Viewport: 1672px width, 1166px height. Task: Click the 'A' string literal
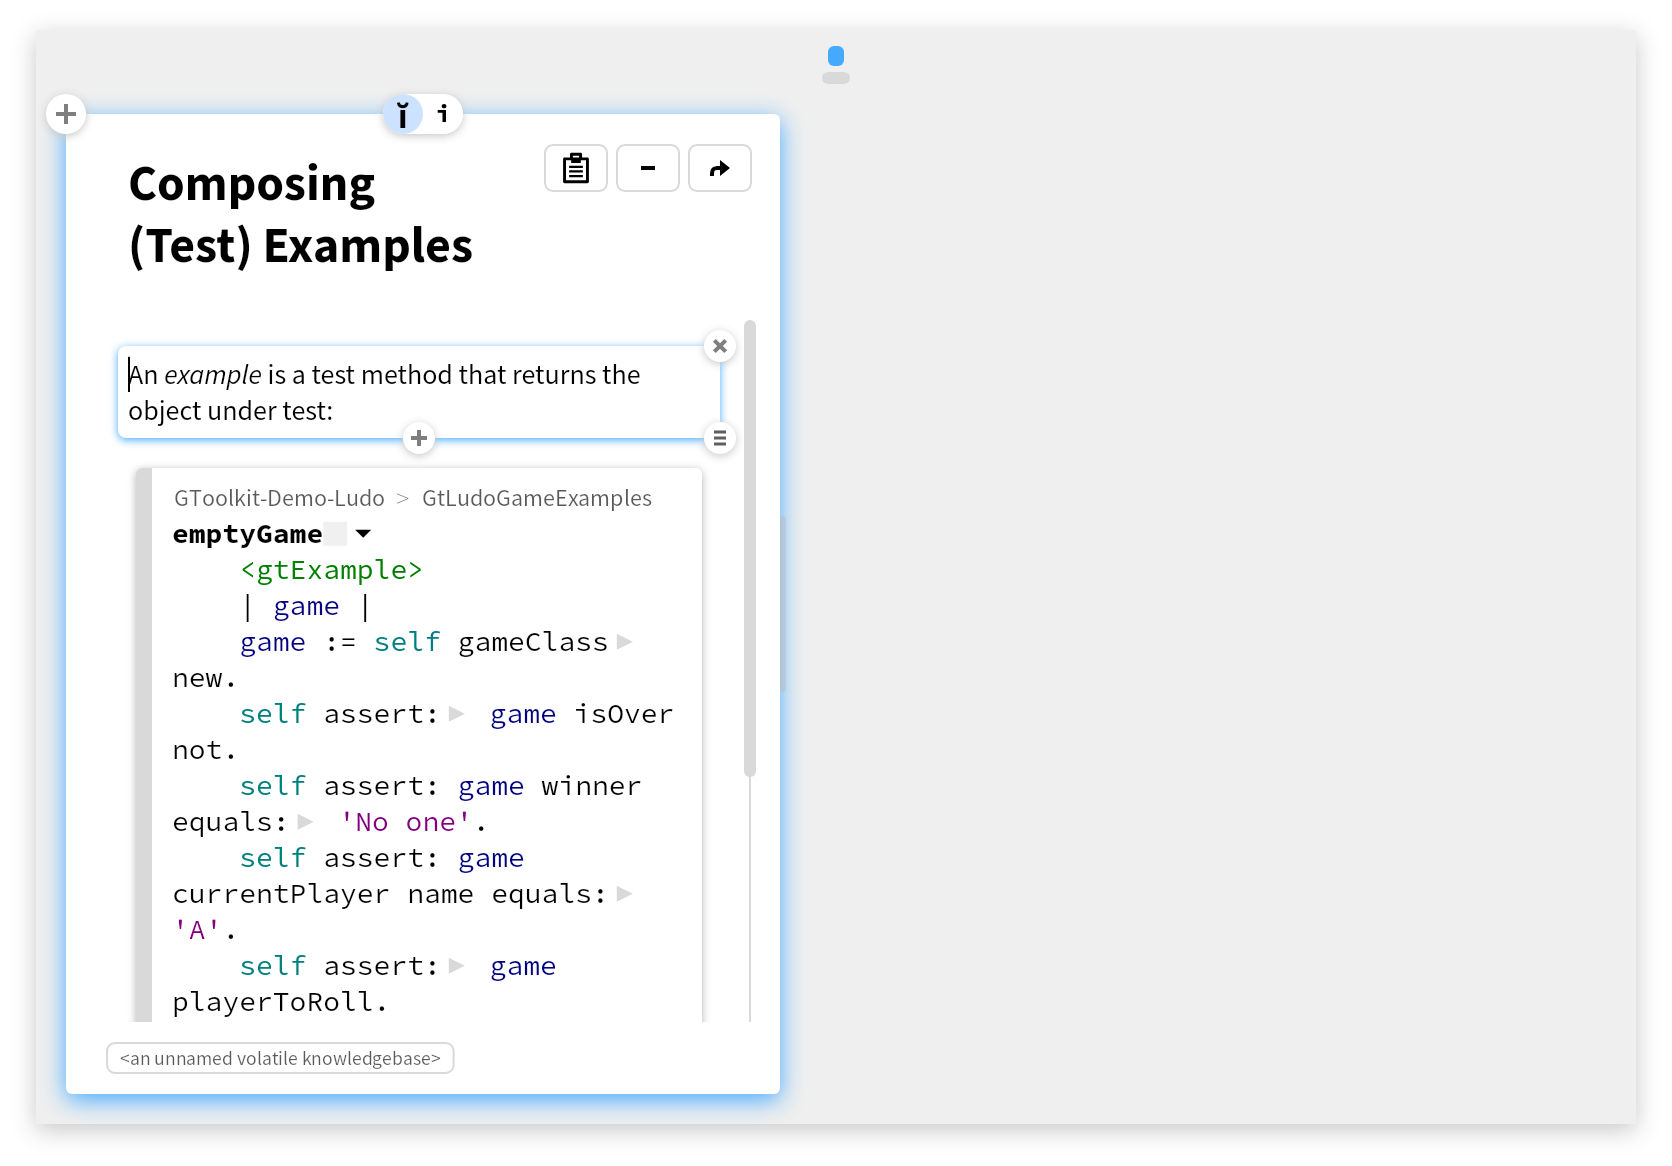click(x=197, y=930)
